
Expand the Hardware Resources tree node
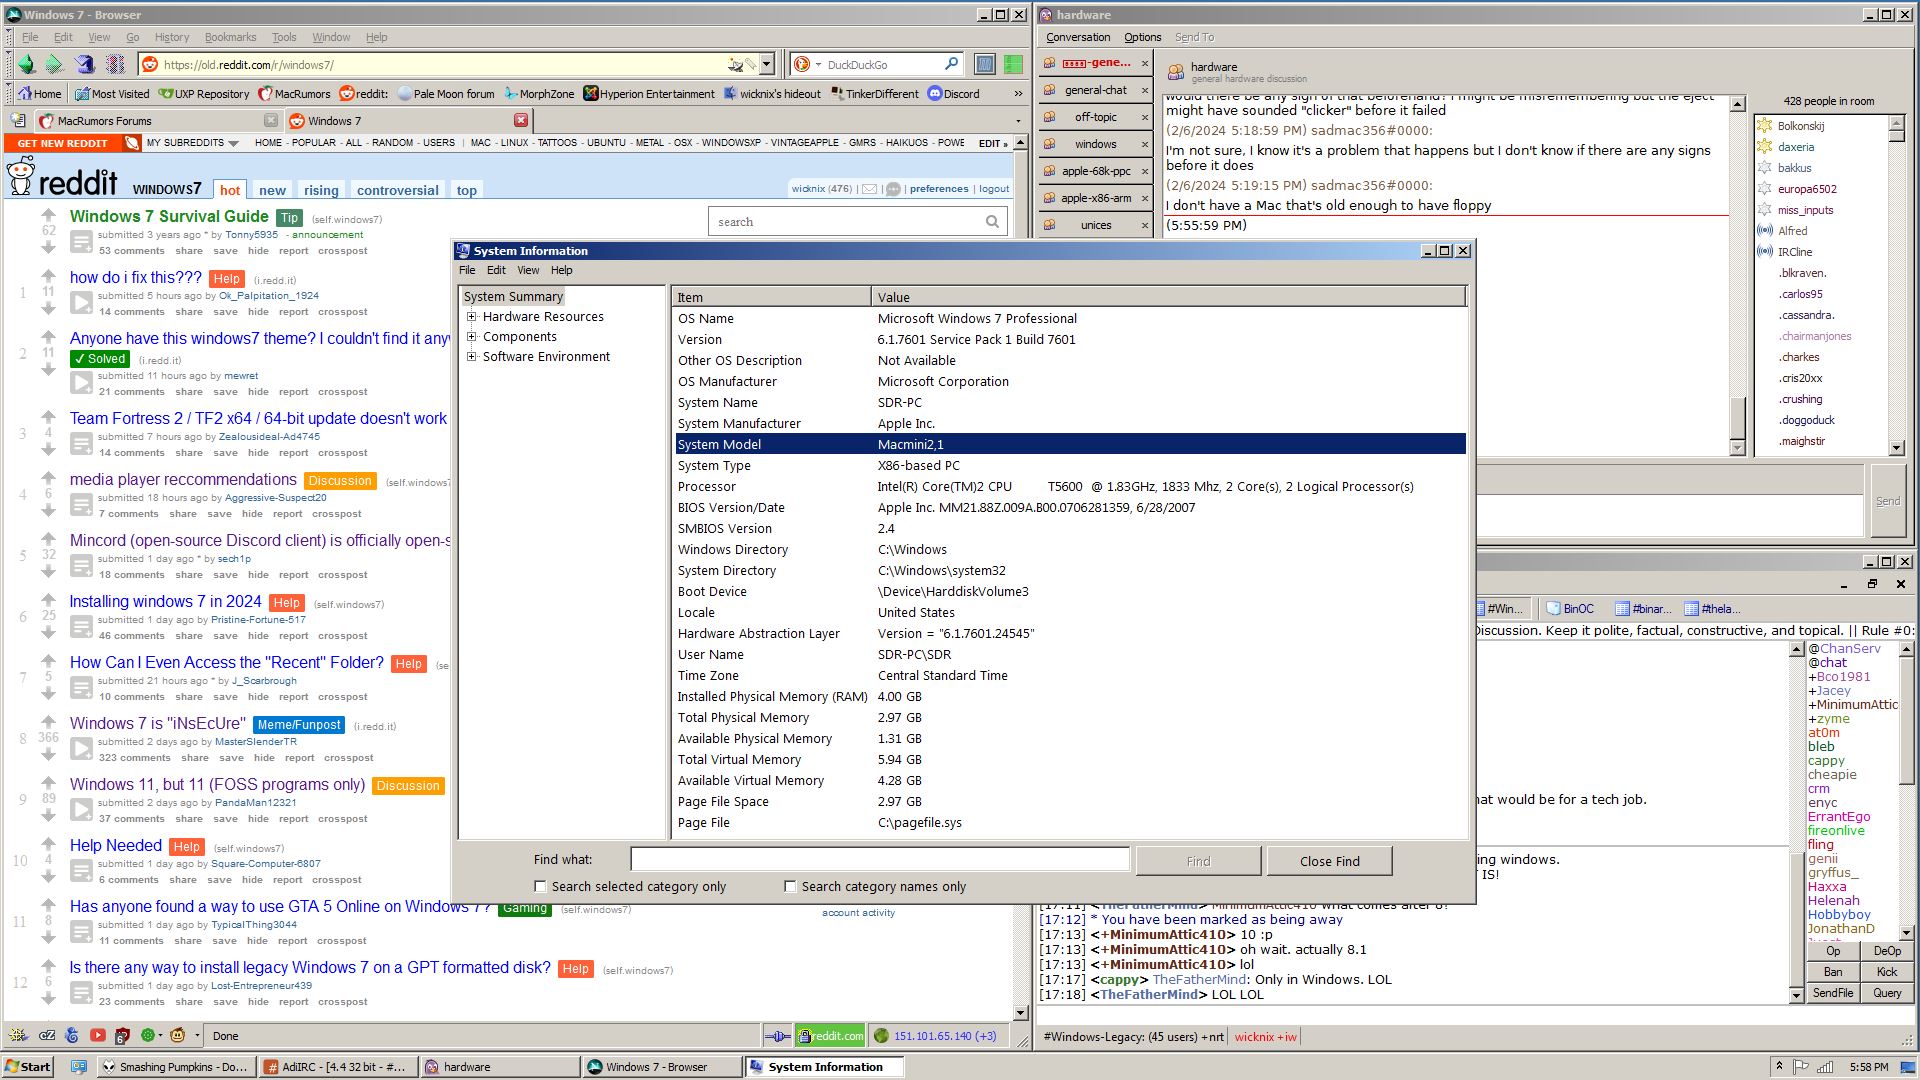click(x=471, y=317)
